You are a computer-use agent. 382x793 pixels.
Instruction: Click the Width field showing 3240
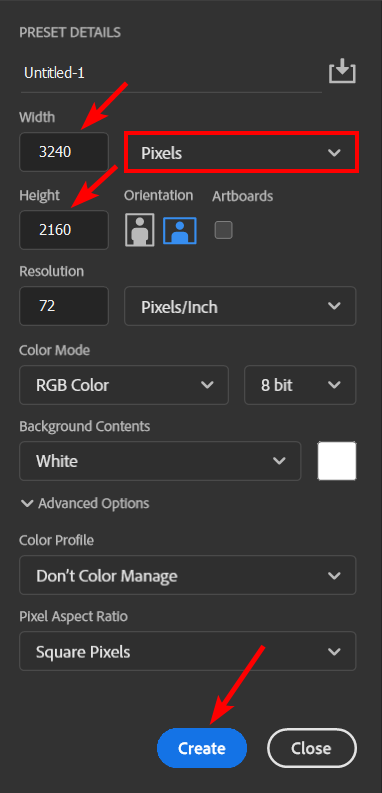click(64, 152)
